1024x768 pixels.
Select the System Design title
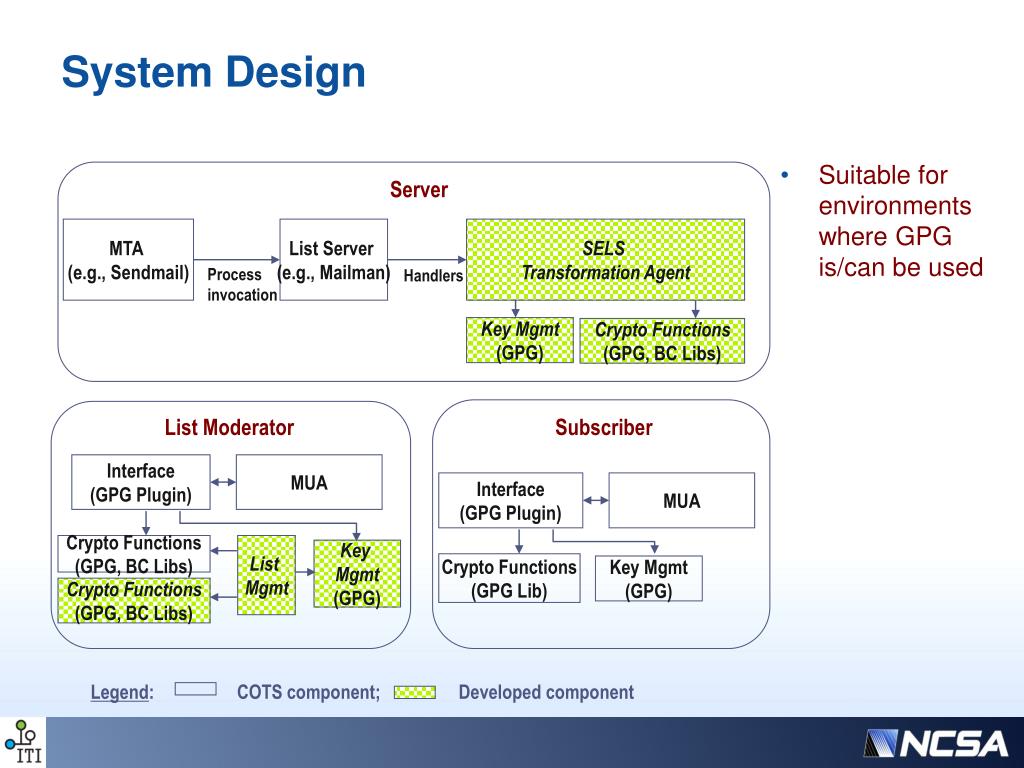(214, 72)
